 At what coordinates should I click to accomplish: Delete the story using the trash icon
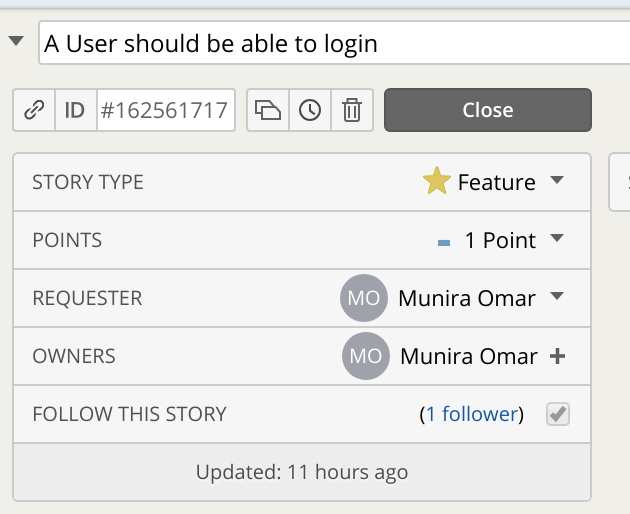coord(352,111)
